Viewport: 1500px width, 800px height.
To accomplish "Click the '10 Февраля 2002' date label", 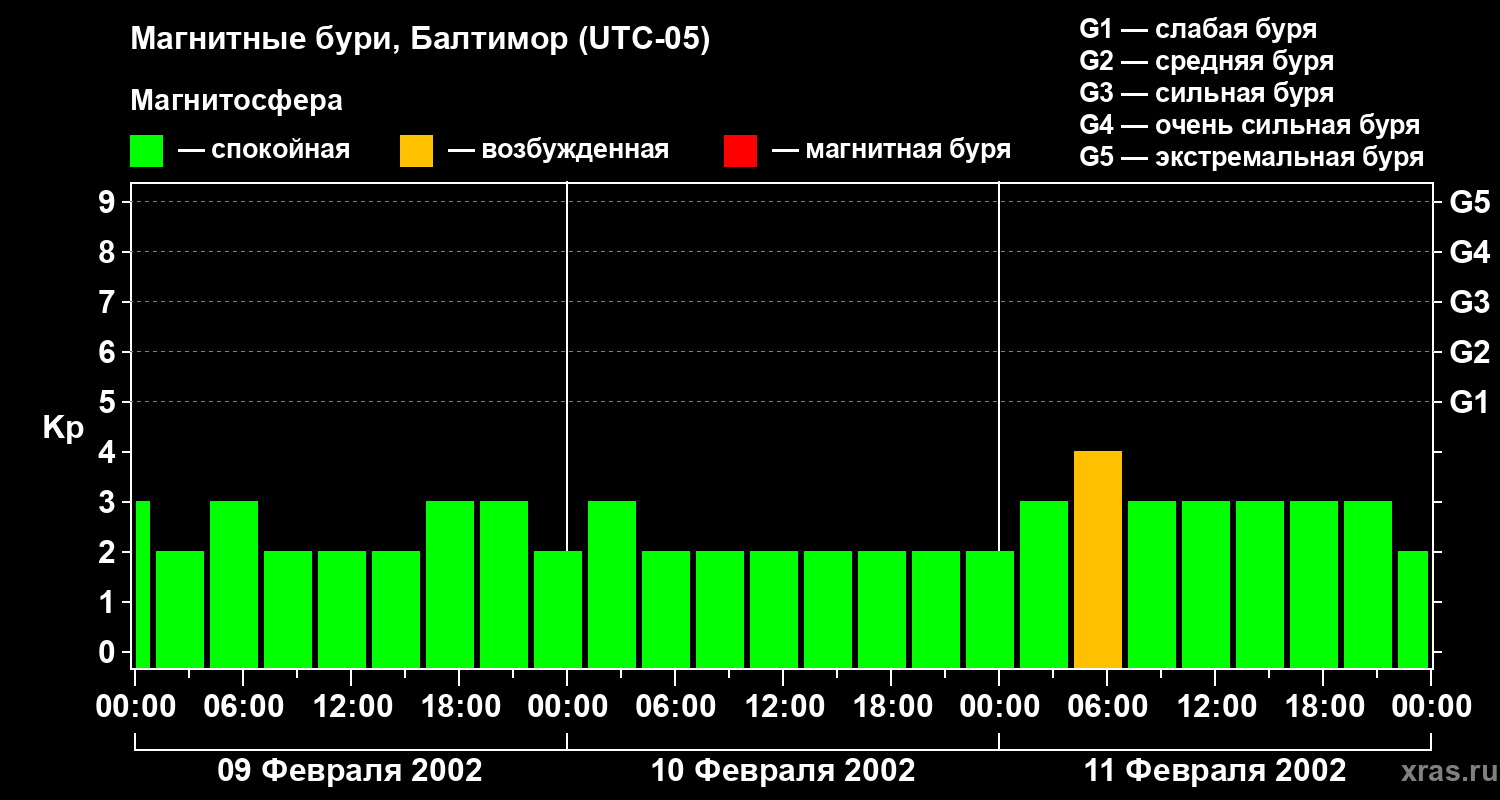I will 783,771.
